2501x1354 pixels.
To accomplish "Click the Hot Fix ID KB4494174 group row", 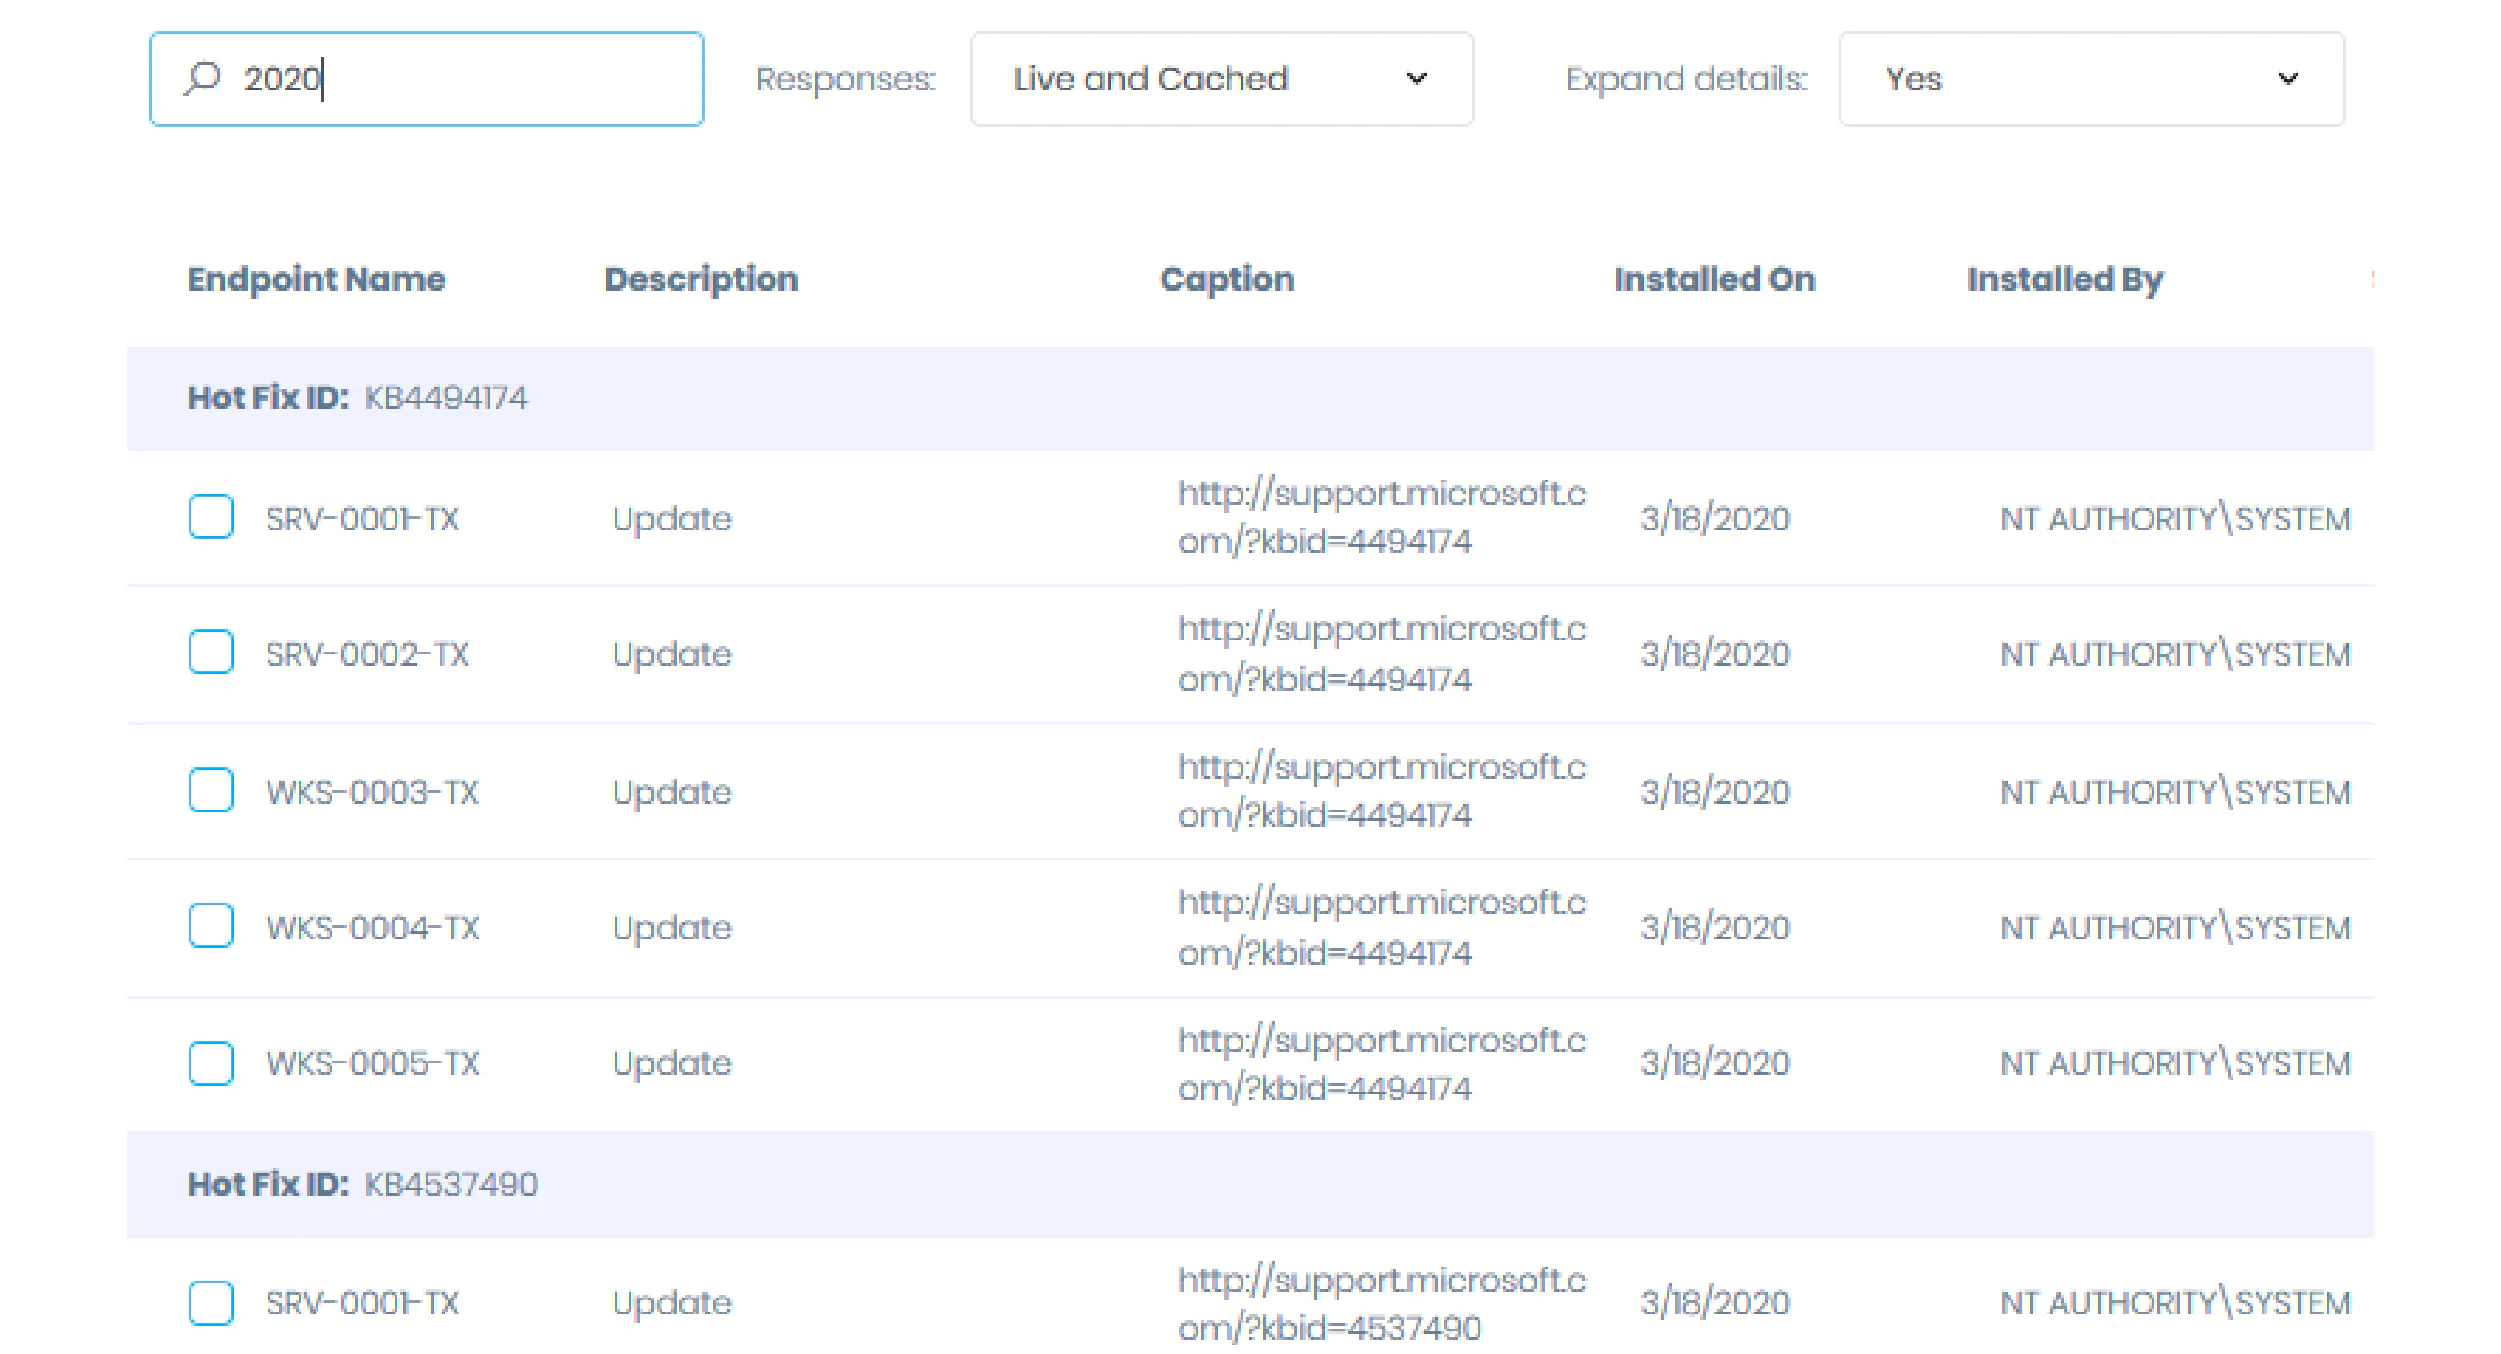I will 360,397.
